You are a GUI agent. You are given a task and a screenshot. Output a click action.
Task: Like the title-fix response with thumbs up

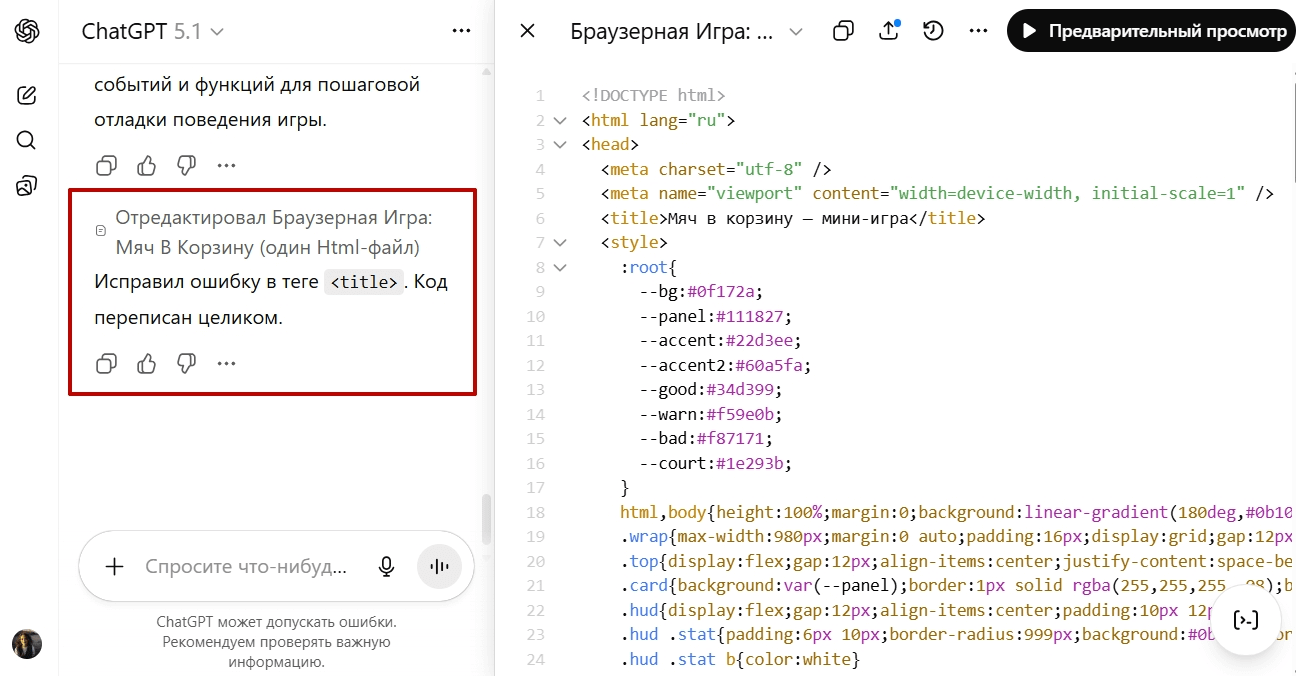click(x=147, y=363)
